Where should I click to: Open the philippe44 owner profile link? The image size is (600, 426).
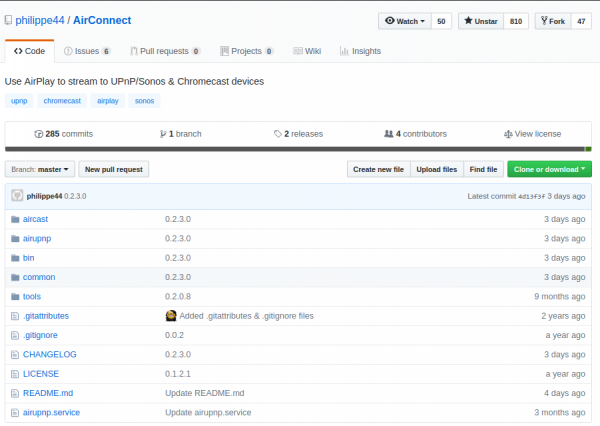coord(40,20)
